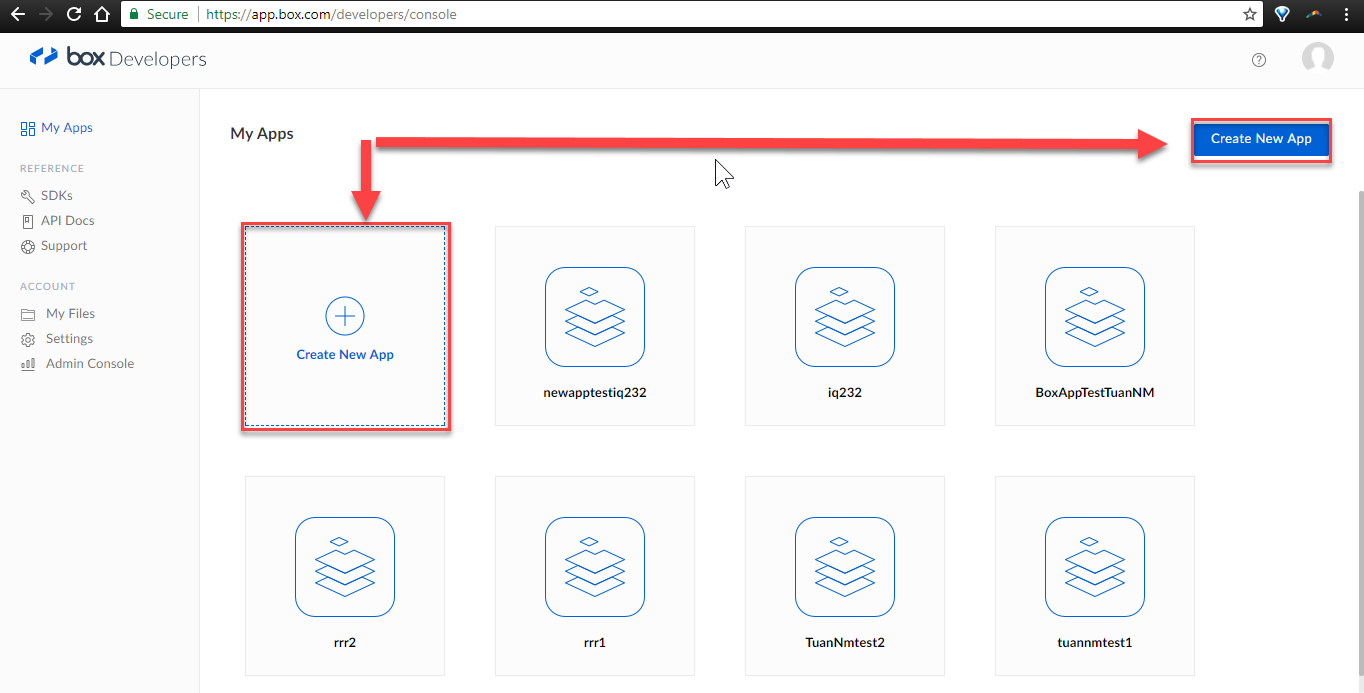This screenshot has width=1364, height=693.
Task: Go to browser home icon
Action: (101, 14)
